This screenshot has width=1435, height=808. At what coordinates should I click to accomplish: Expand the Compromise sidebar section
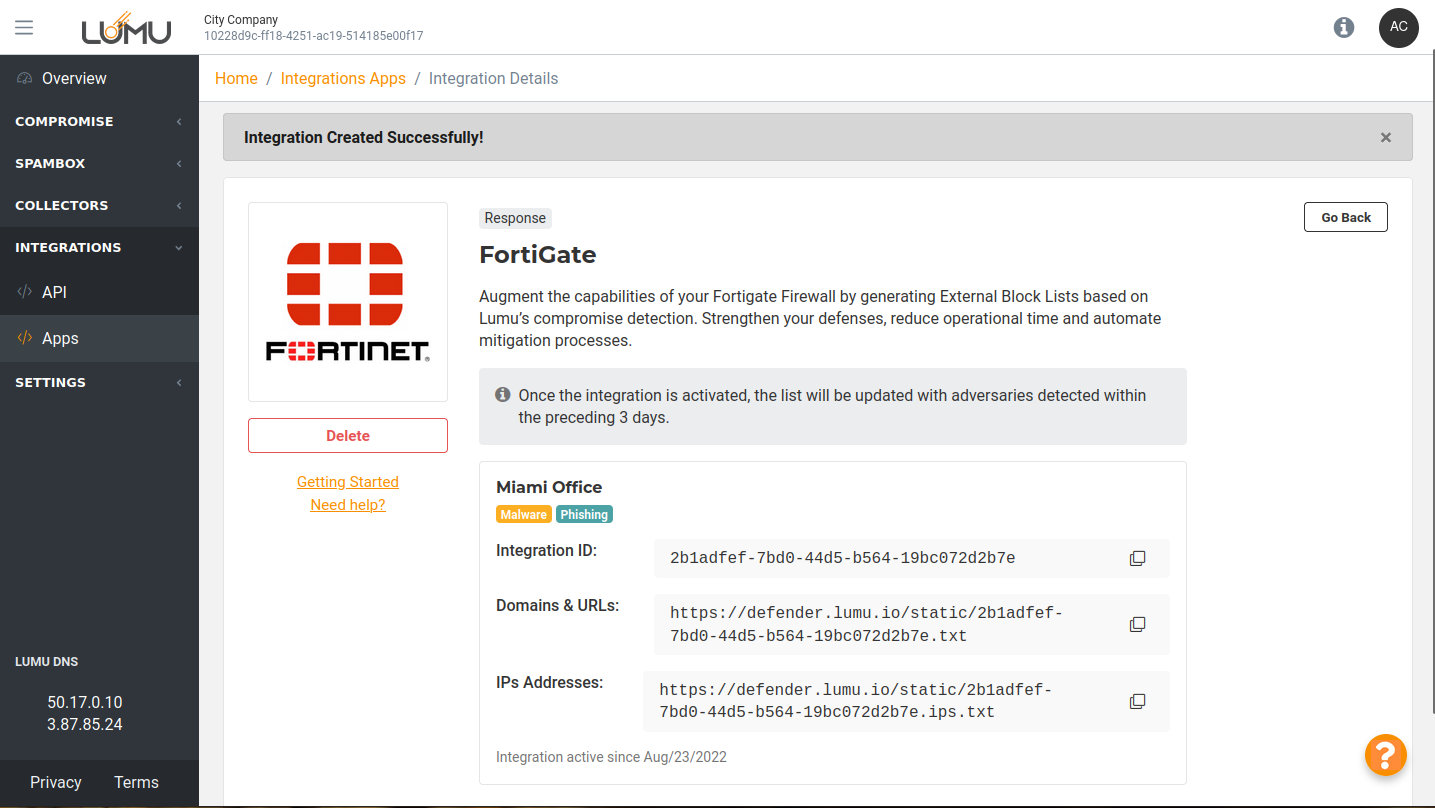[x=99, y=121]
